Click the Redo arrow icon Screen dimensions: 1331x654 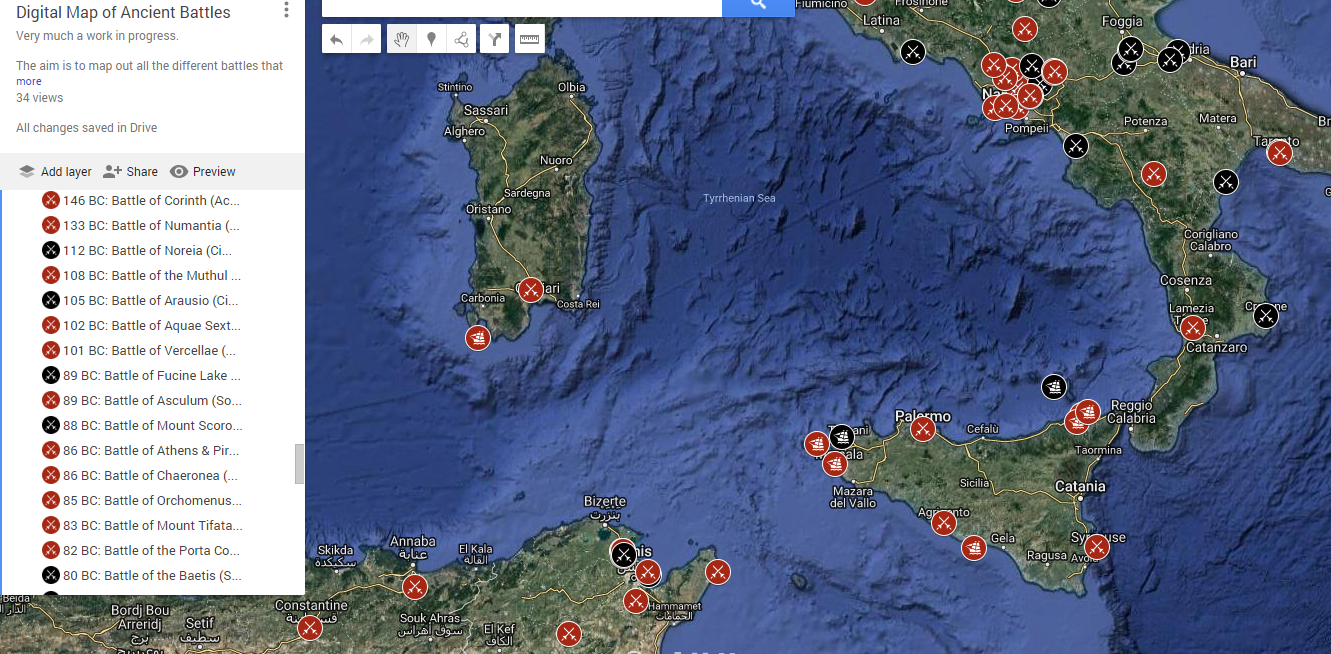pos(366,39)
